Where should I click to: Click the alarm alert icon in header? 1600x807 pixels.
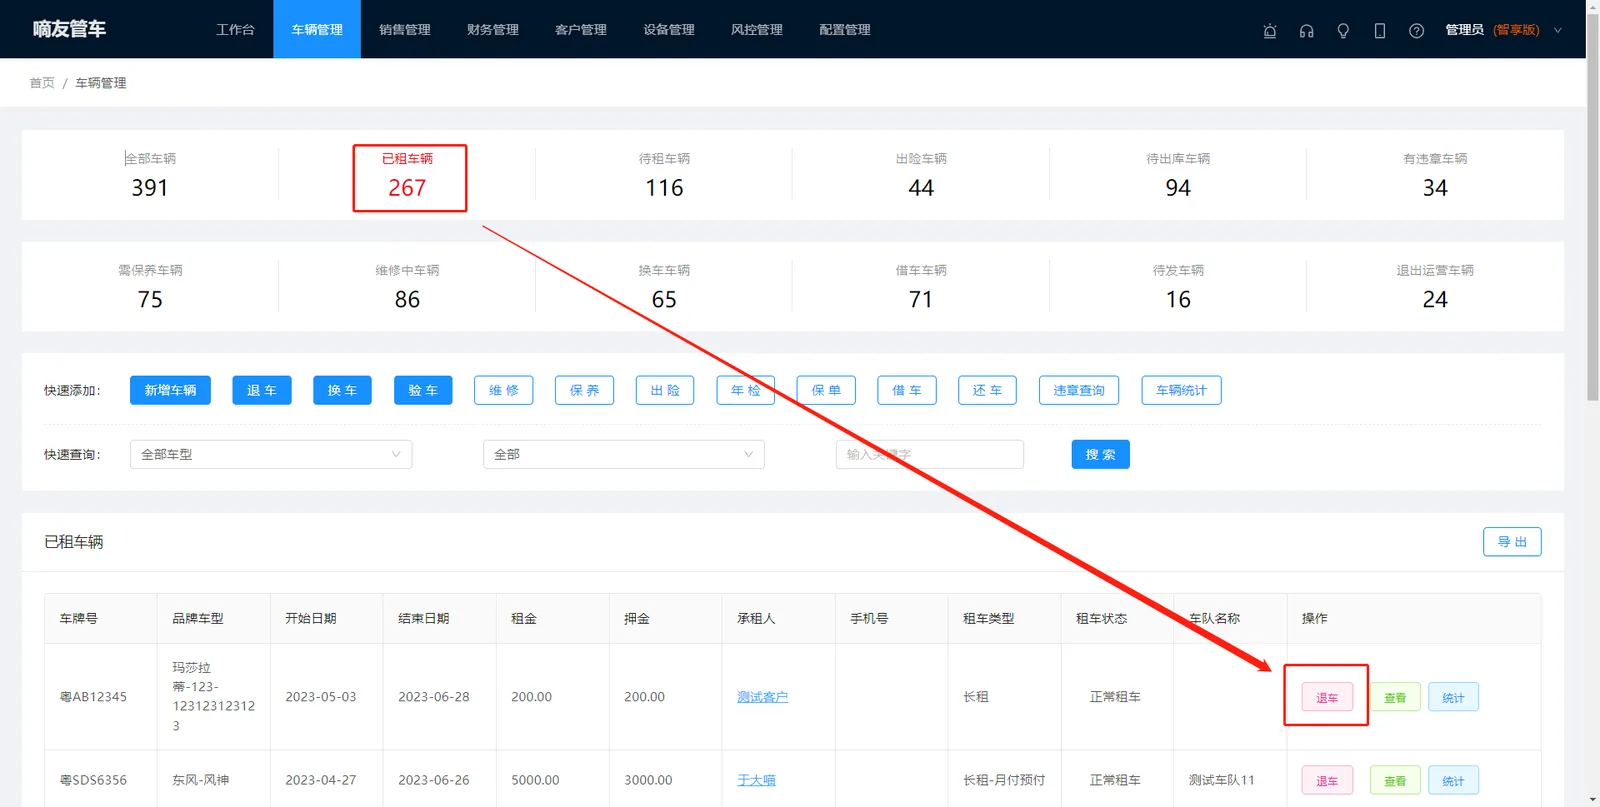click(x=1270, y=30)
